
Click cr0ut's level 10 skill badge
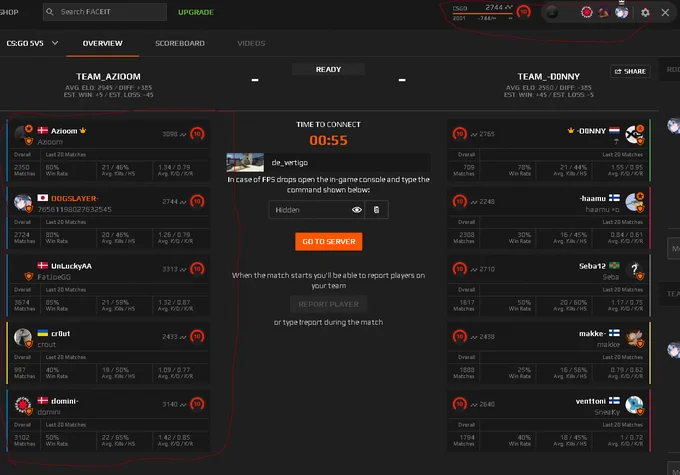tap(197, 337)
